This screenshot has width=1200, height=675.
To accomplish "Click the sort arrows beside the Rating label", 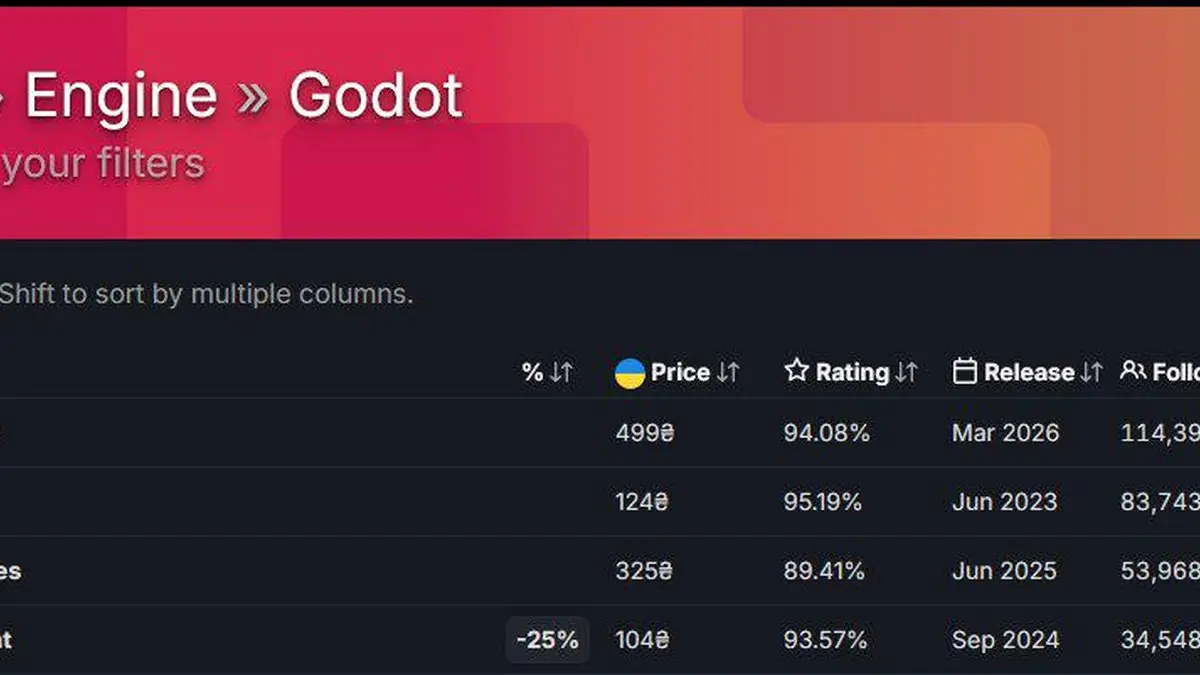I will point(906,372).
